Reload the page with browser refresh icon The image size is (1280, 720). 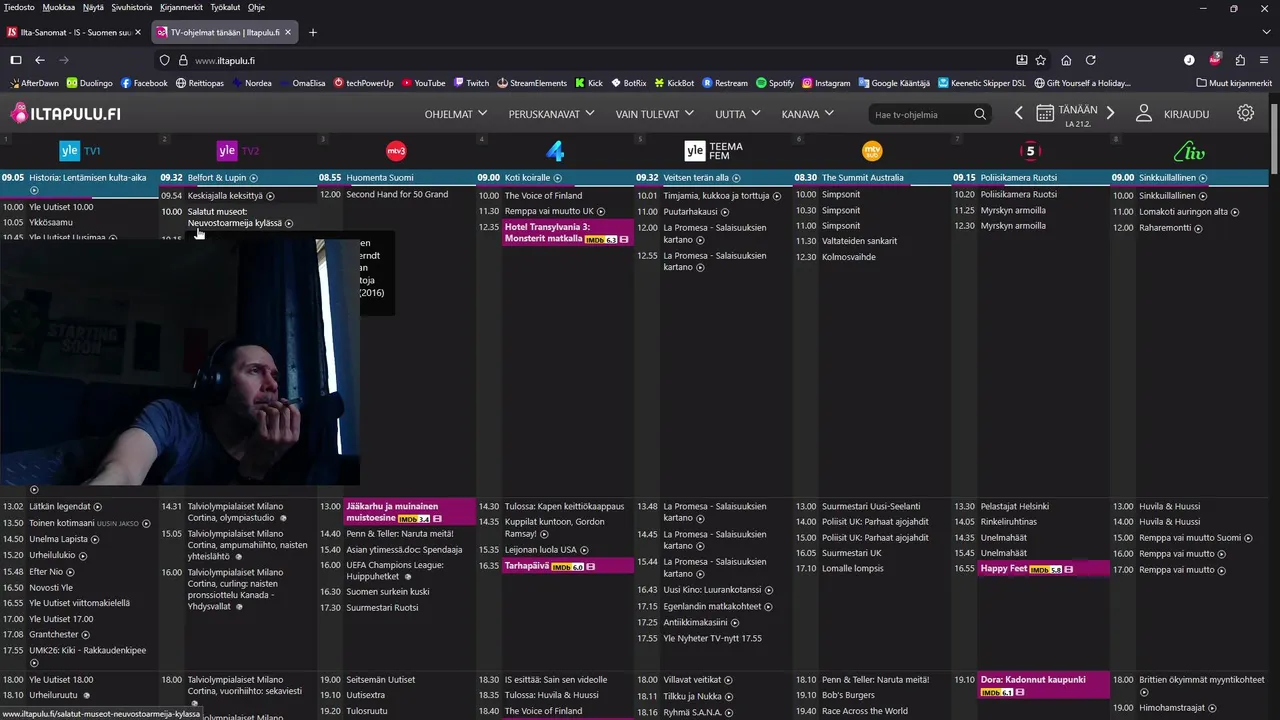1091,60
